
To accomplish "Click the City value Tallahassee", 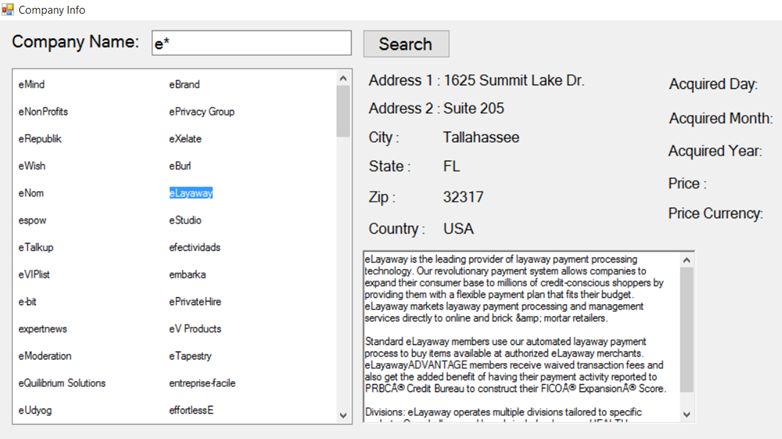I will click(481, 137).
